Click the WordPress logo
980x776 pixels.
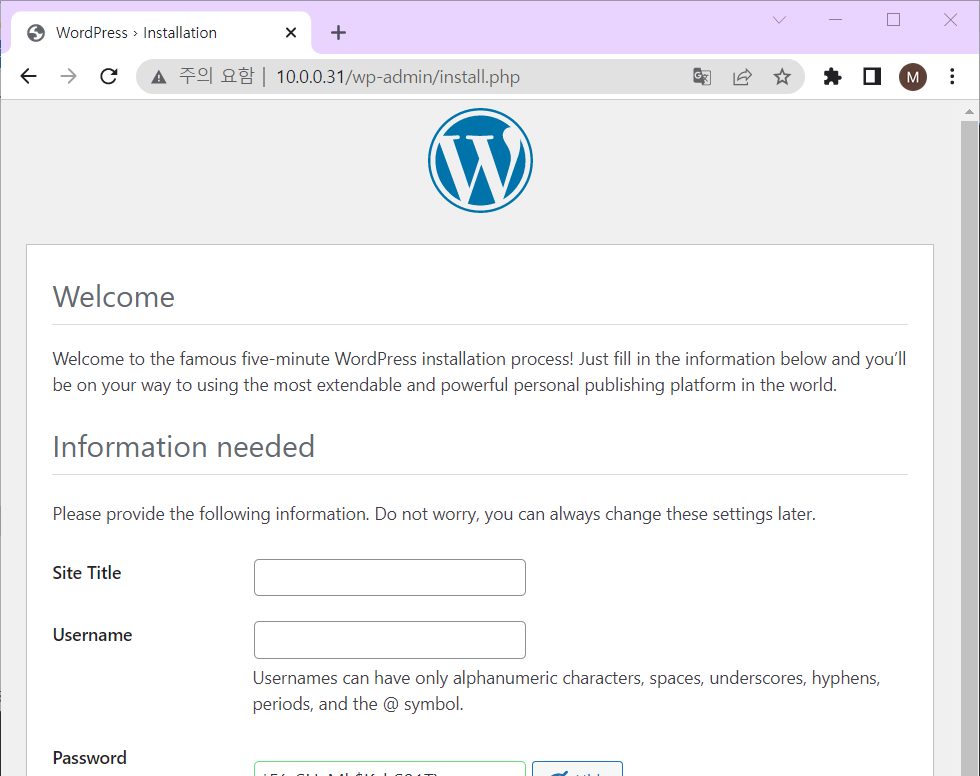480,161
